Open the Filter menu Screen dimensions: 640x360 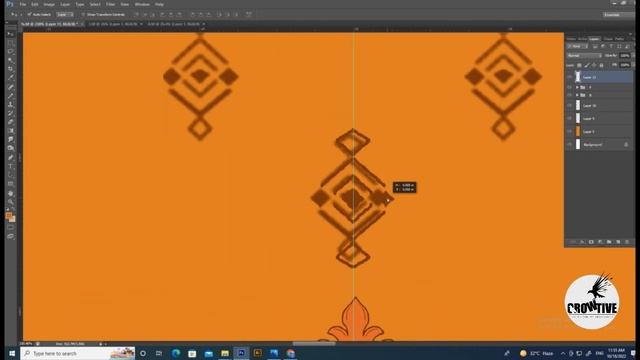pyautogui.click(x=111, y=4)
